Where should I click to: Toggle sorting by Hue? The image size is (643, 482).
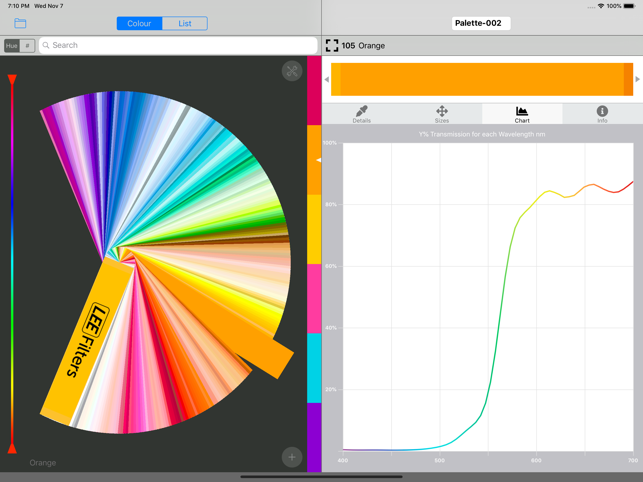coord(11,45)
